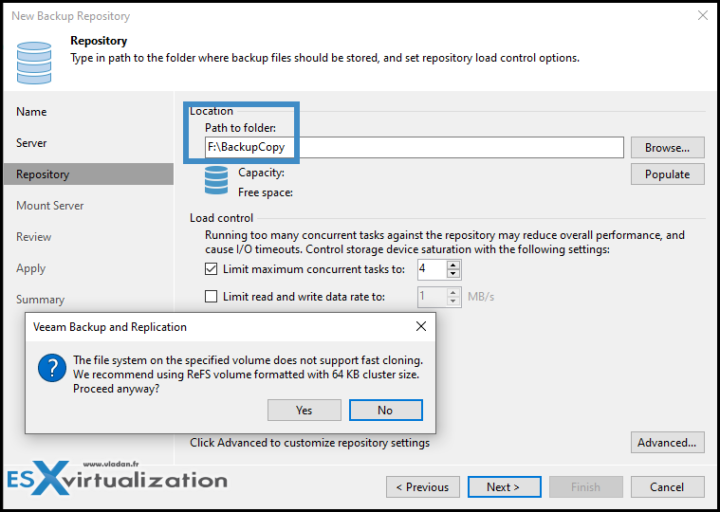Image resolution: width=720 pixels, height=512 pixels.
Task: Increase concurrent tasks with up arrow
Action: tap(453, 265)
